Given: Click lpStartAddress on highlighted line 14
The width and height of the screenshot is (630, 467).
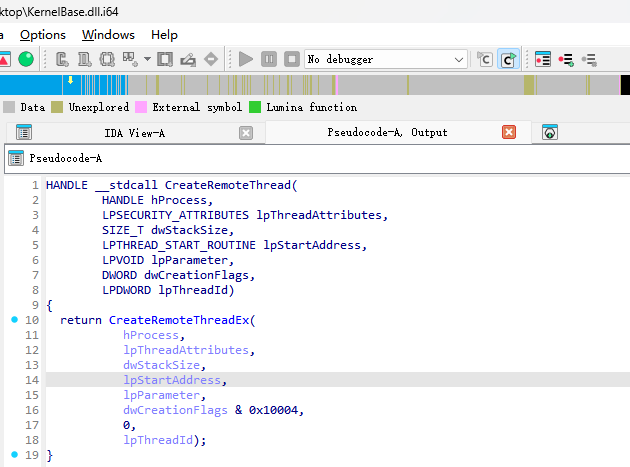Looking at the screenshot, I should pos(172,380).
